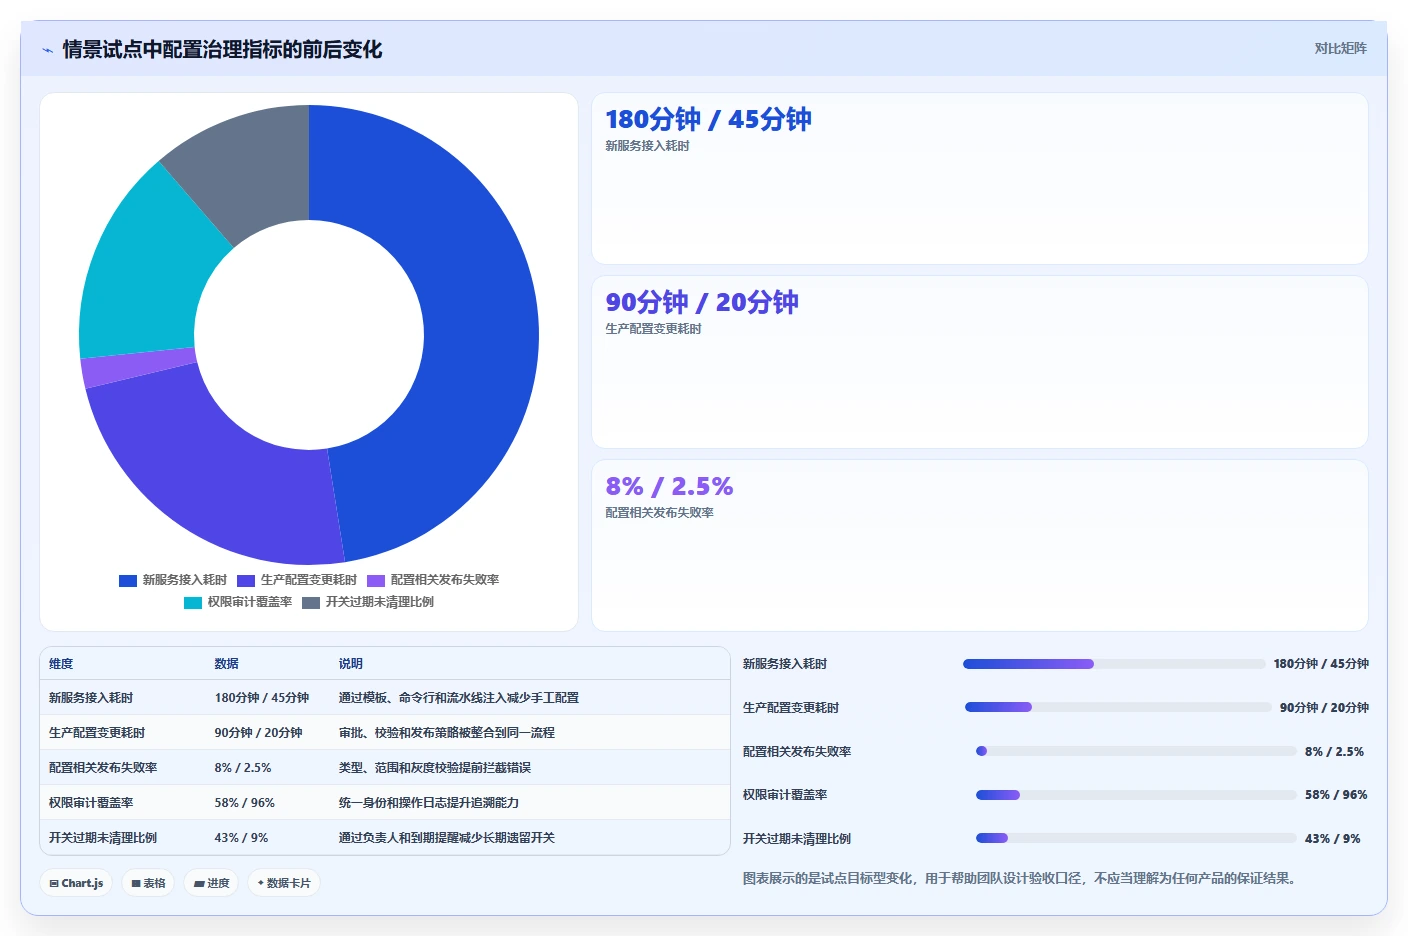This screenshot has width=1408, height=936.
Task: Toggle the 开关过期未清理比例 legend item
Action: click(368, 602)
